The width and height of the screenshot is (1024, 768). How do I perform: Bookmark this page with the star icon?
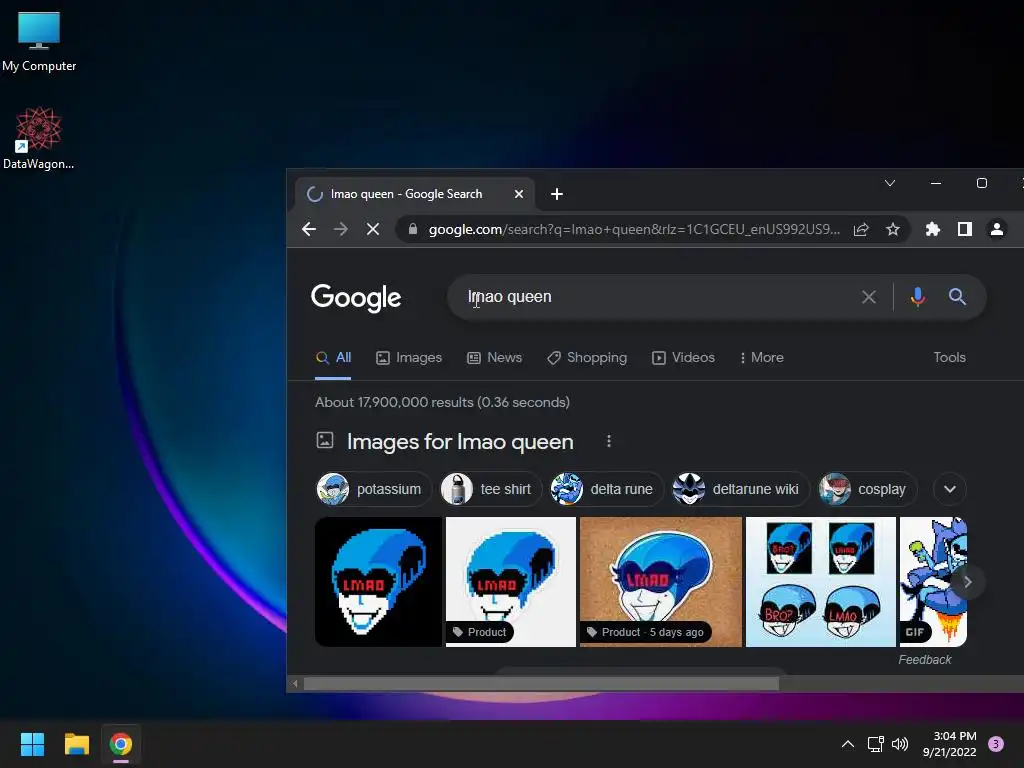coord(893,229)
